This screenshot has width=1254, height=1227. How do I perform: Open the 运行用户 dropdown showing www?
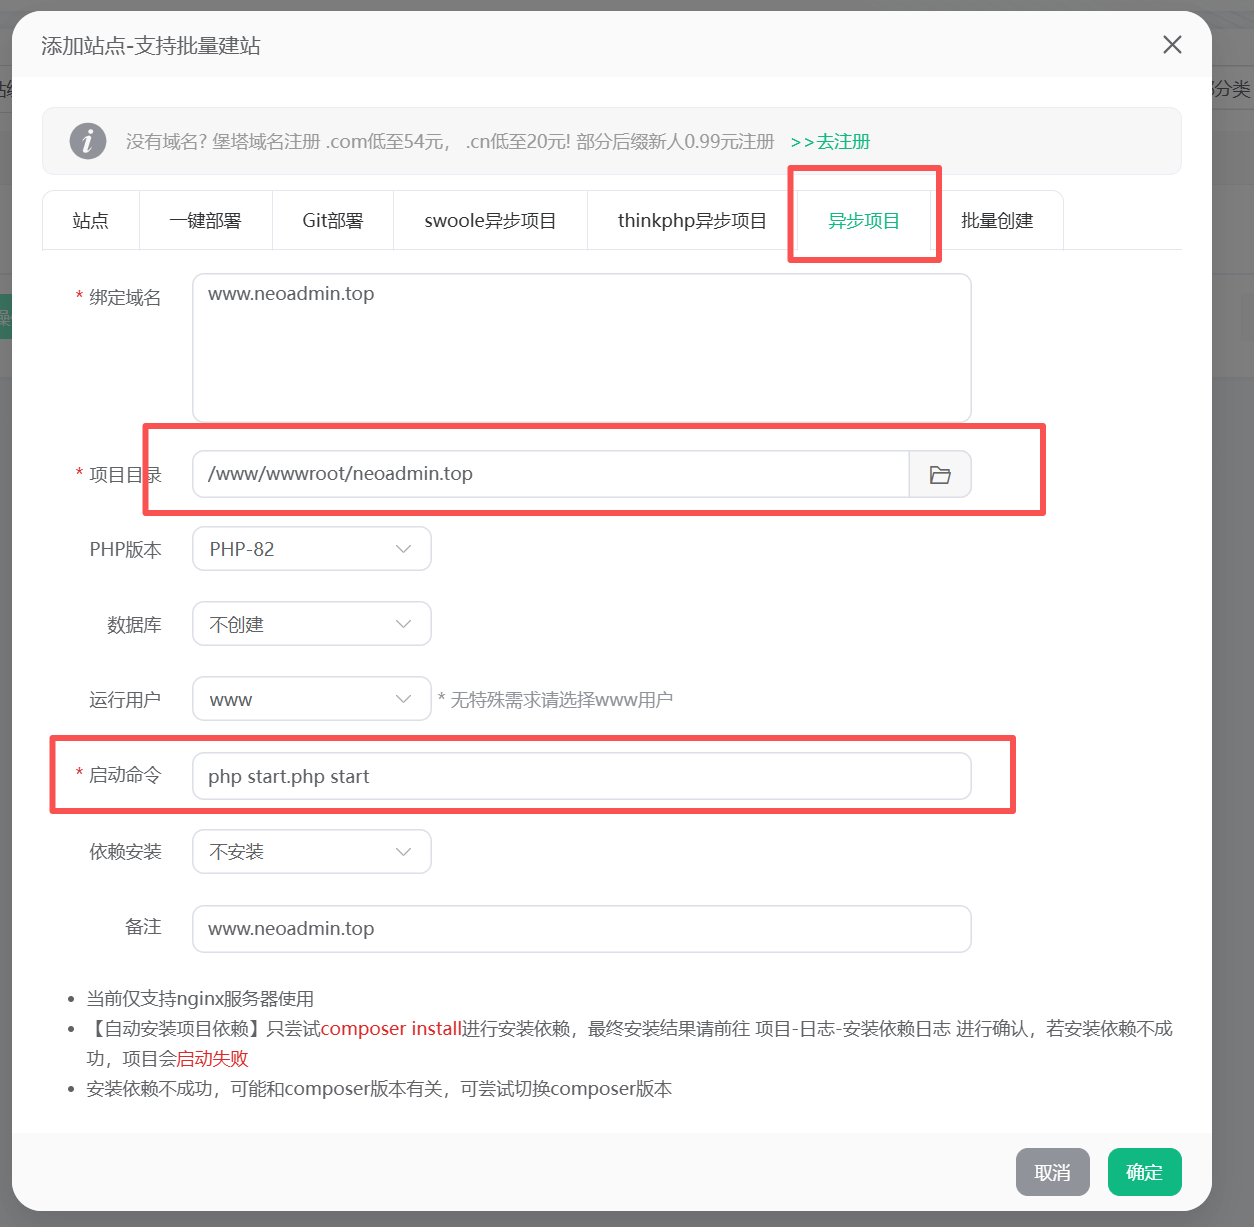coord(311,699)
